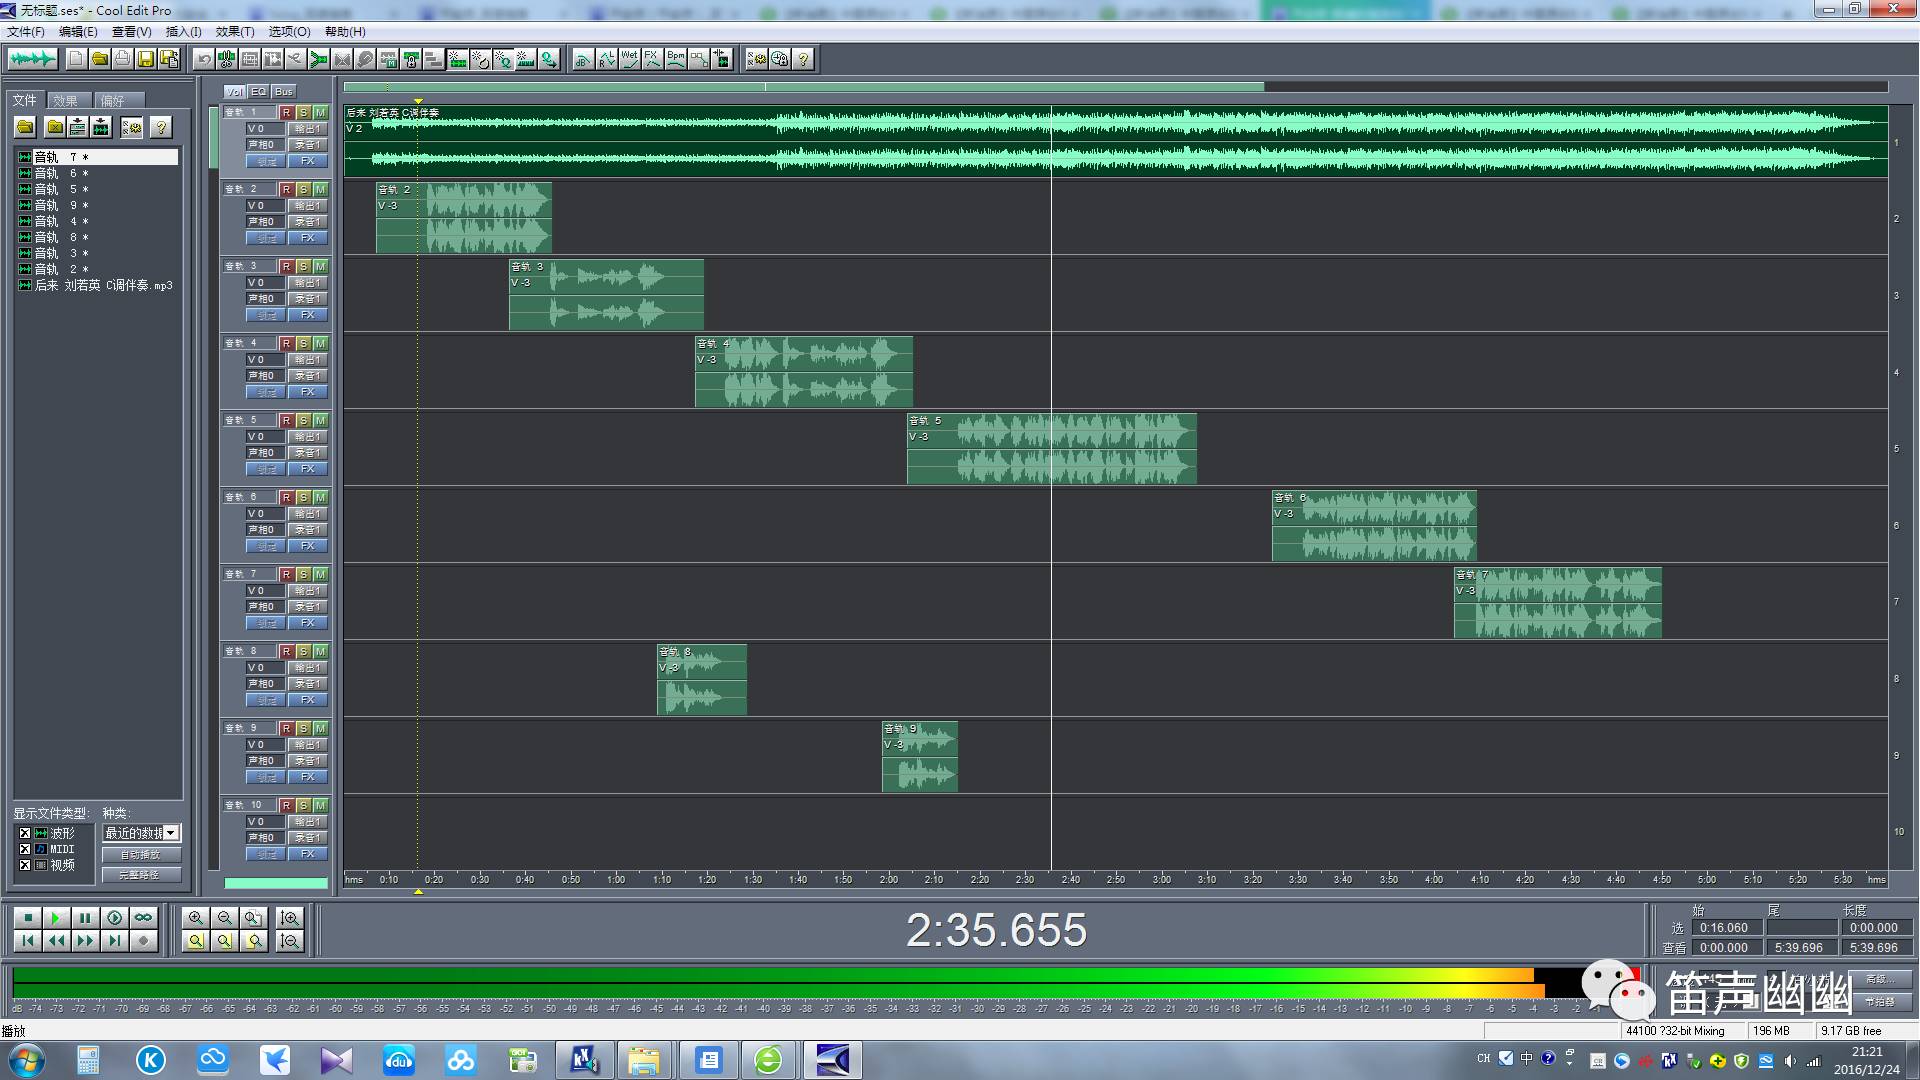This screenshot has height=1080, width=1920.
Task: Click the waveform view switch icon
Action: pos(32,59)
